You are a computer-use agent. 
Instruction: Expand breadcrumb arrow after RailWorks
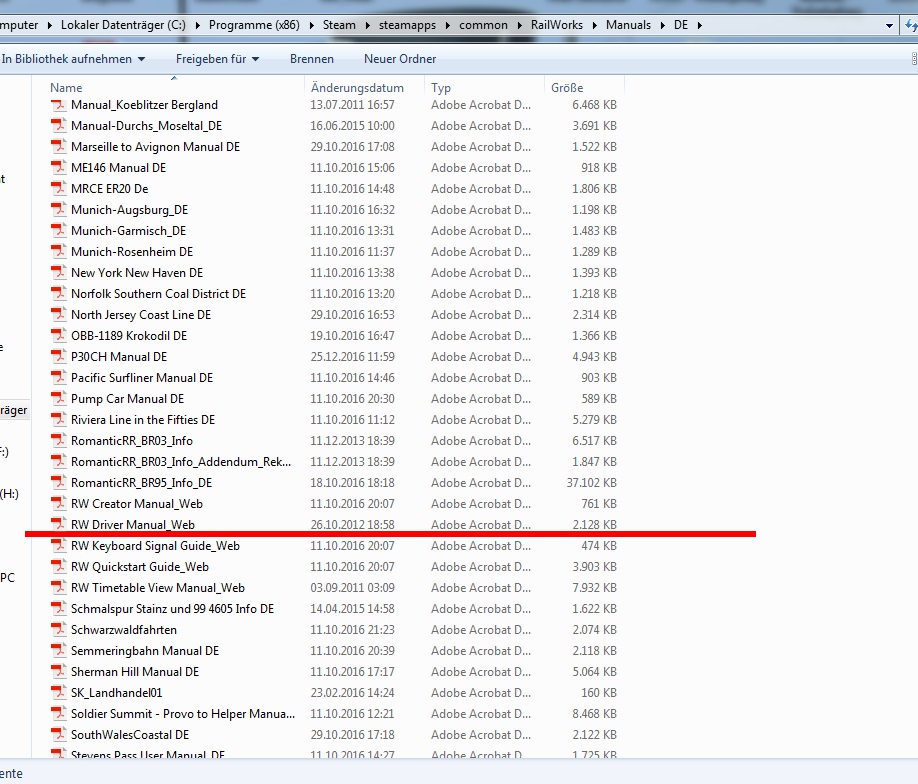pyautogui.click(x=596, y=25)
